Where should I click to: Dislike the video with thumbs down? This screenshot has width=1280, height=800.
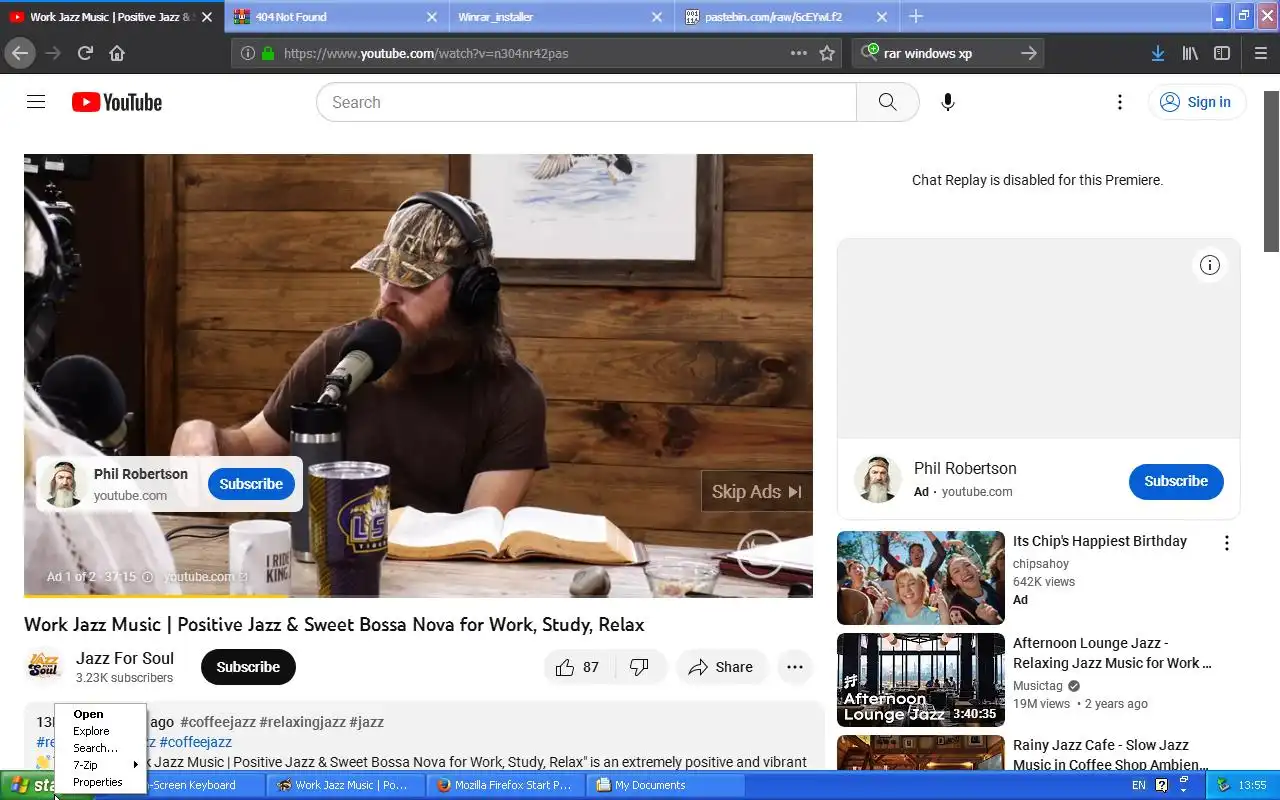[640, 667]
